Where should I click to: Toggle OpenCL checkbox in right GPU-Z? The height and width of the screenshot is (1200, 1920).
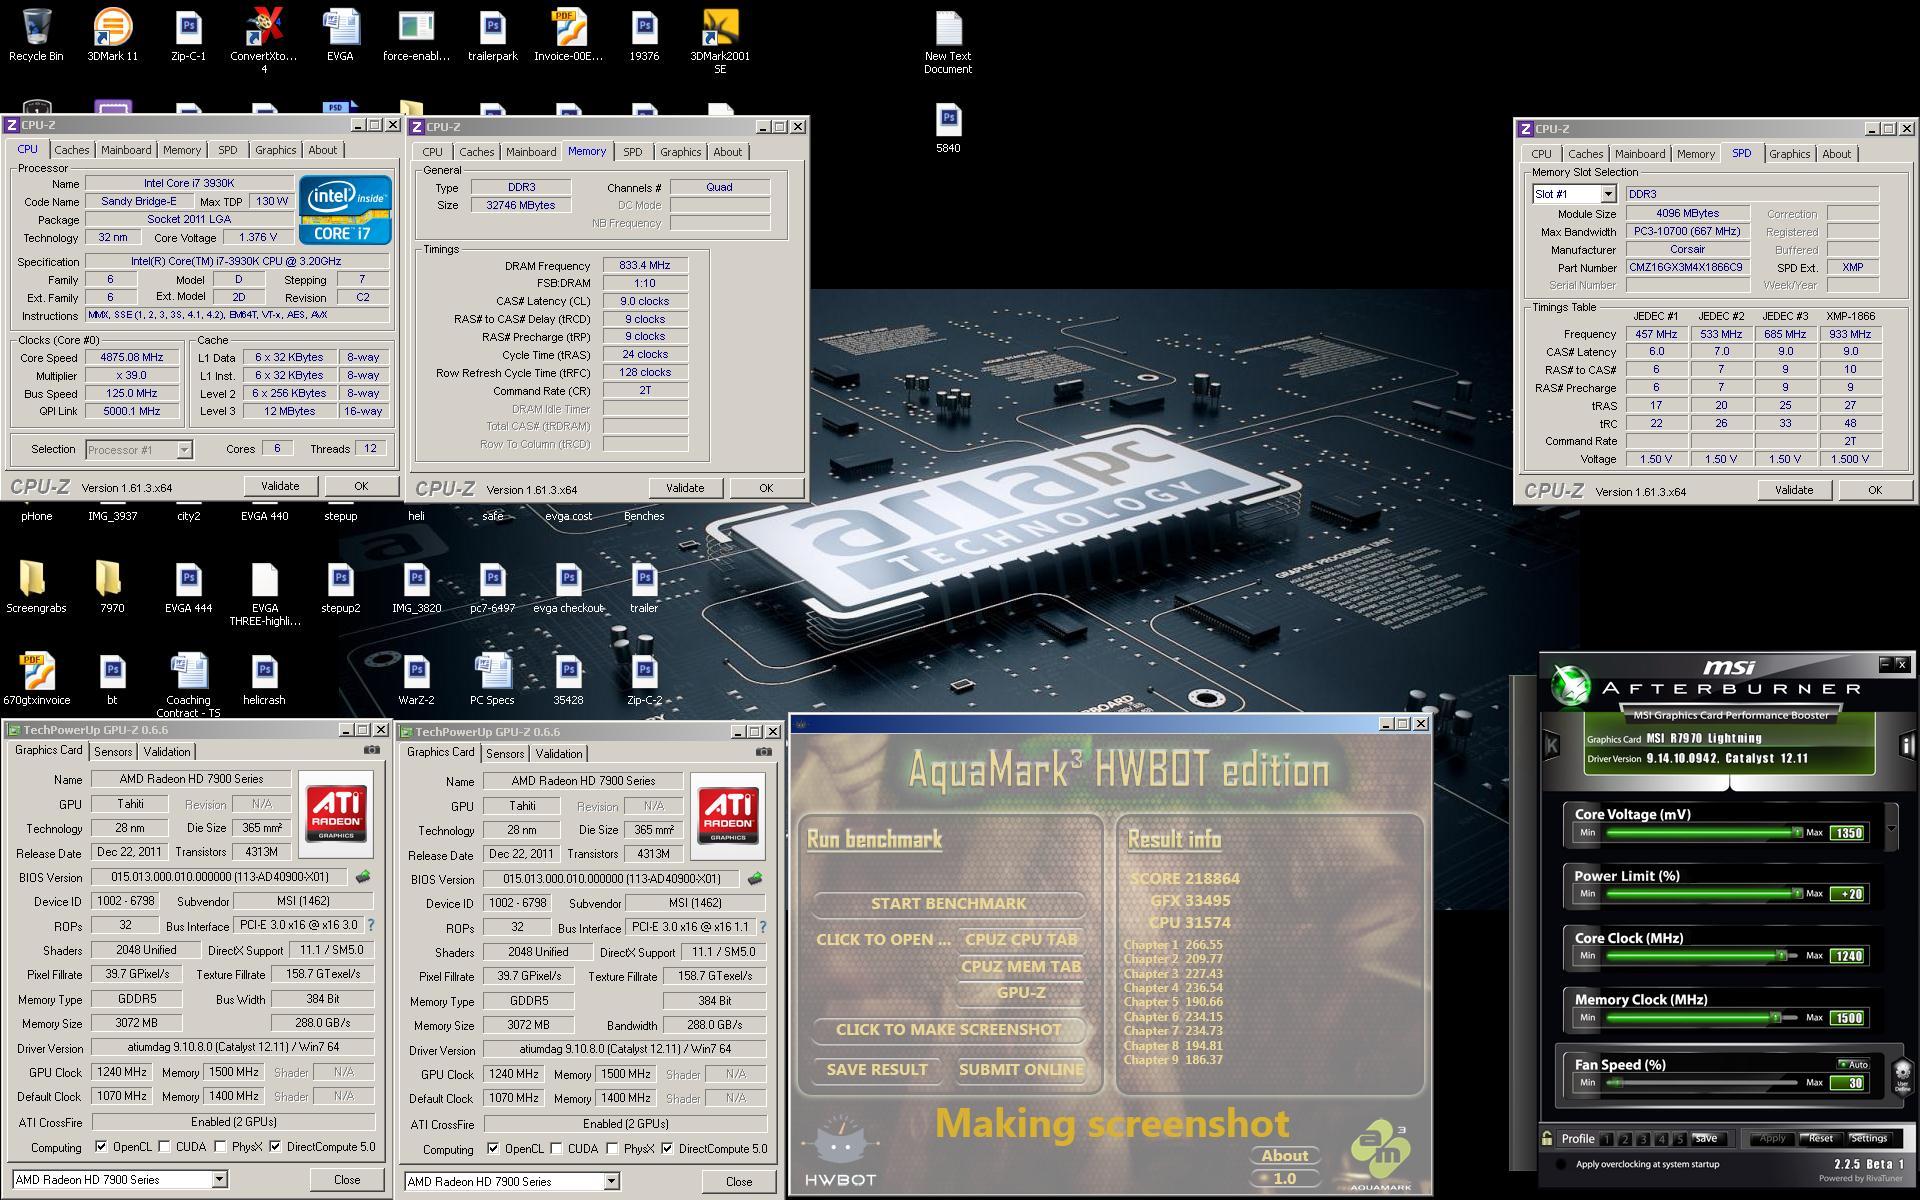pyautogui.click(x=493, y=1149)
